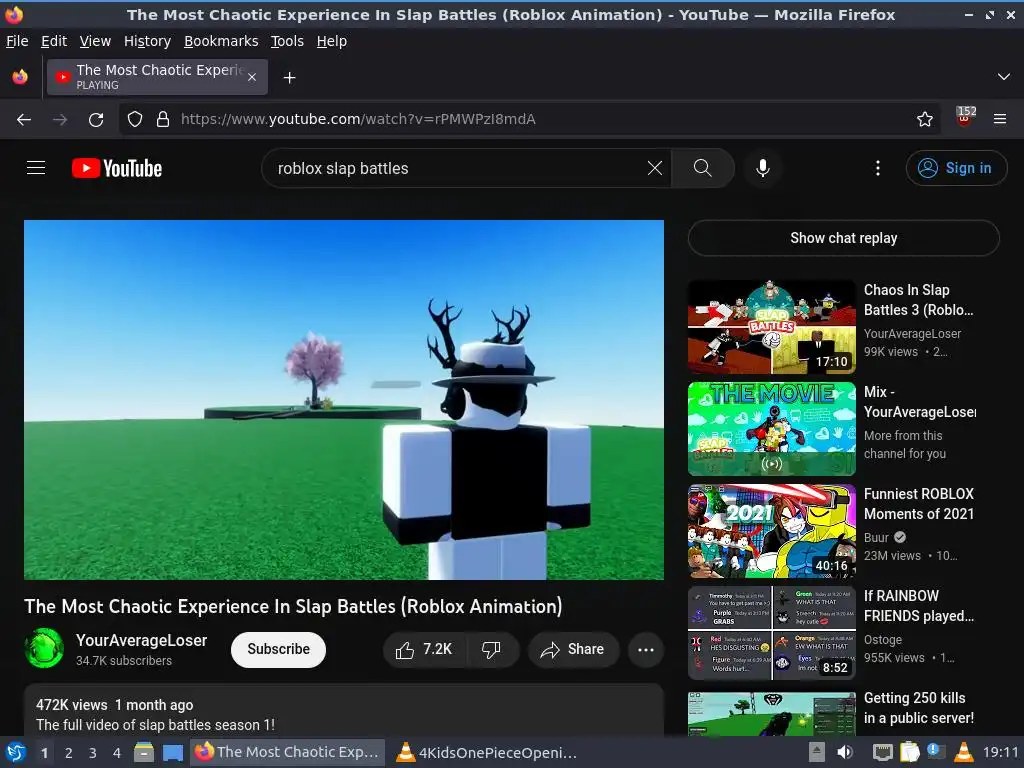The image size is (1024, 768).
Task: Open Getting 250 kills thumbnail
Action: [x=771, y=713]
